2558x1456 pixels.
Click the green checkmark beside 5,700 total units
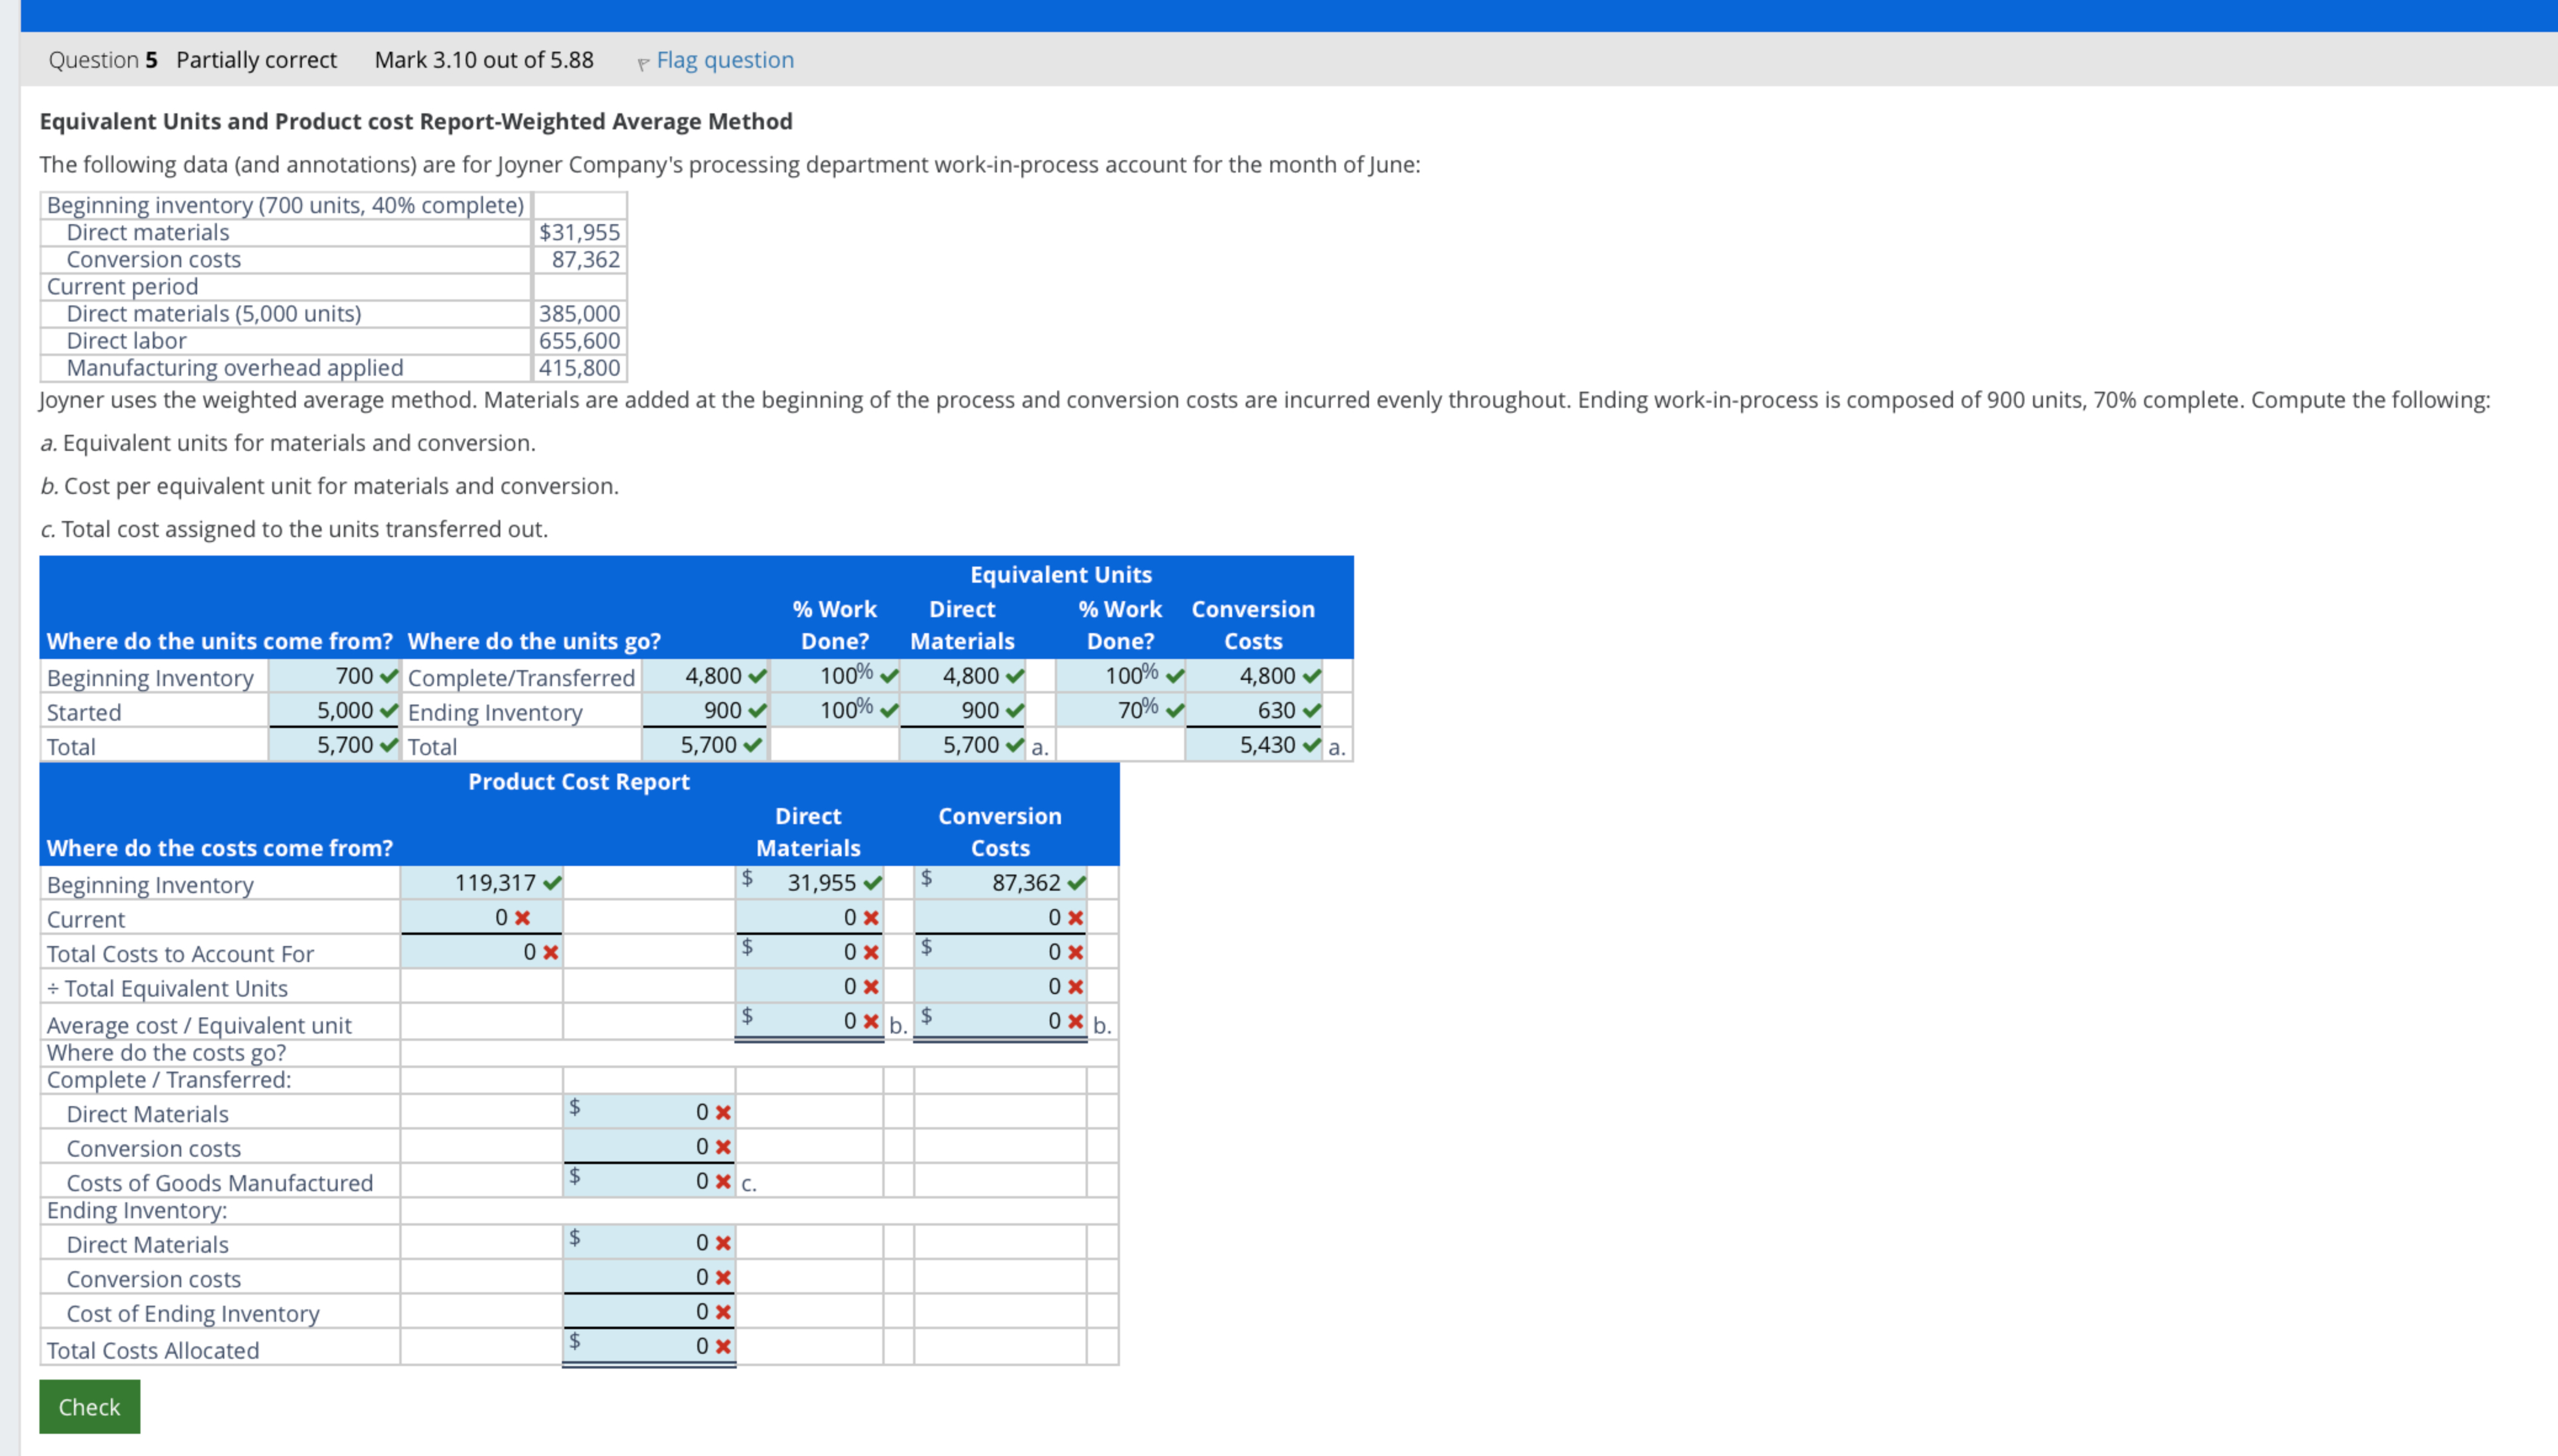pyautogui.click(x=387, y=745)
